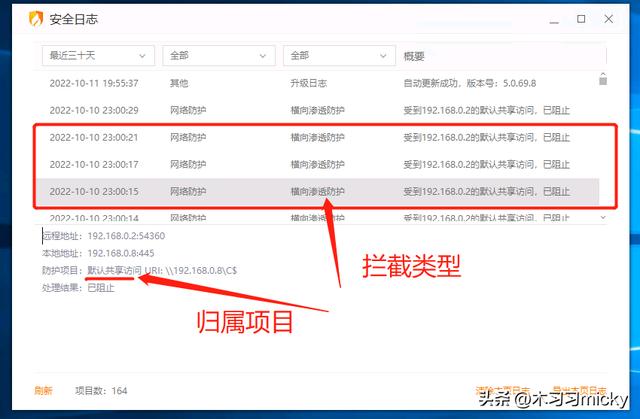640x419 pixels.
Task: Click the local address 192.168.0.8:445
Action: point(121,253)
